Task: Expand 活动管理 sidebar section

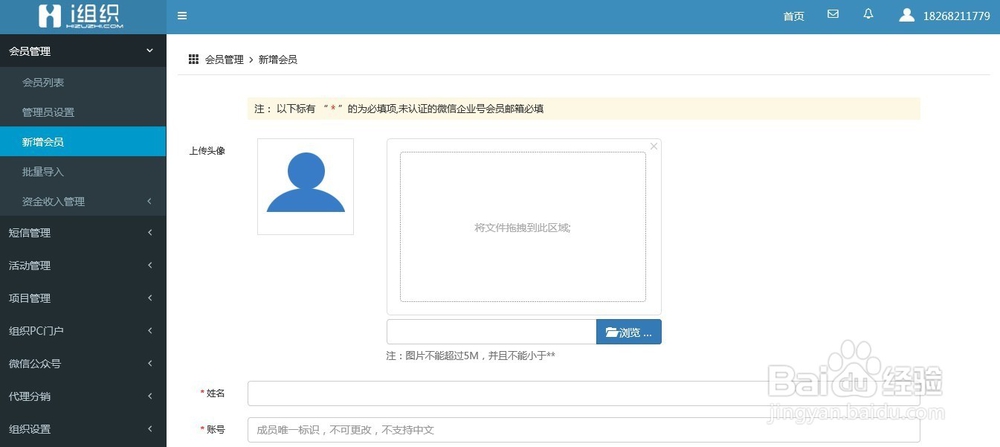Action: click(83, 265)
